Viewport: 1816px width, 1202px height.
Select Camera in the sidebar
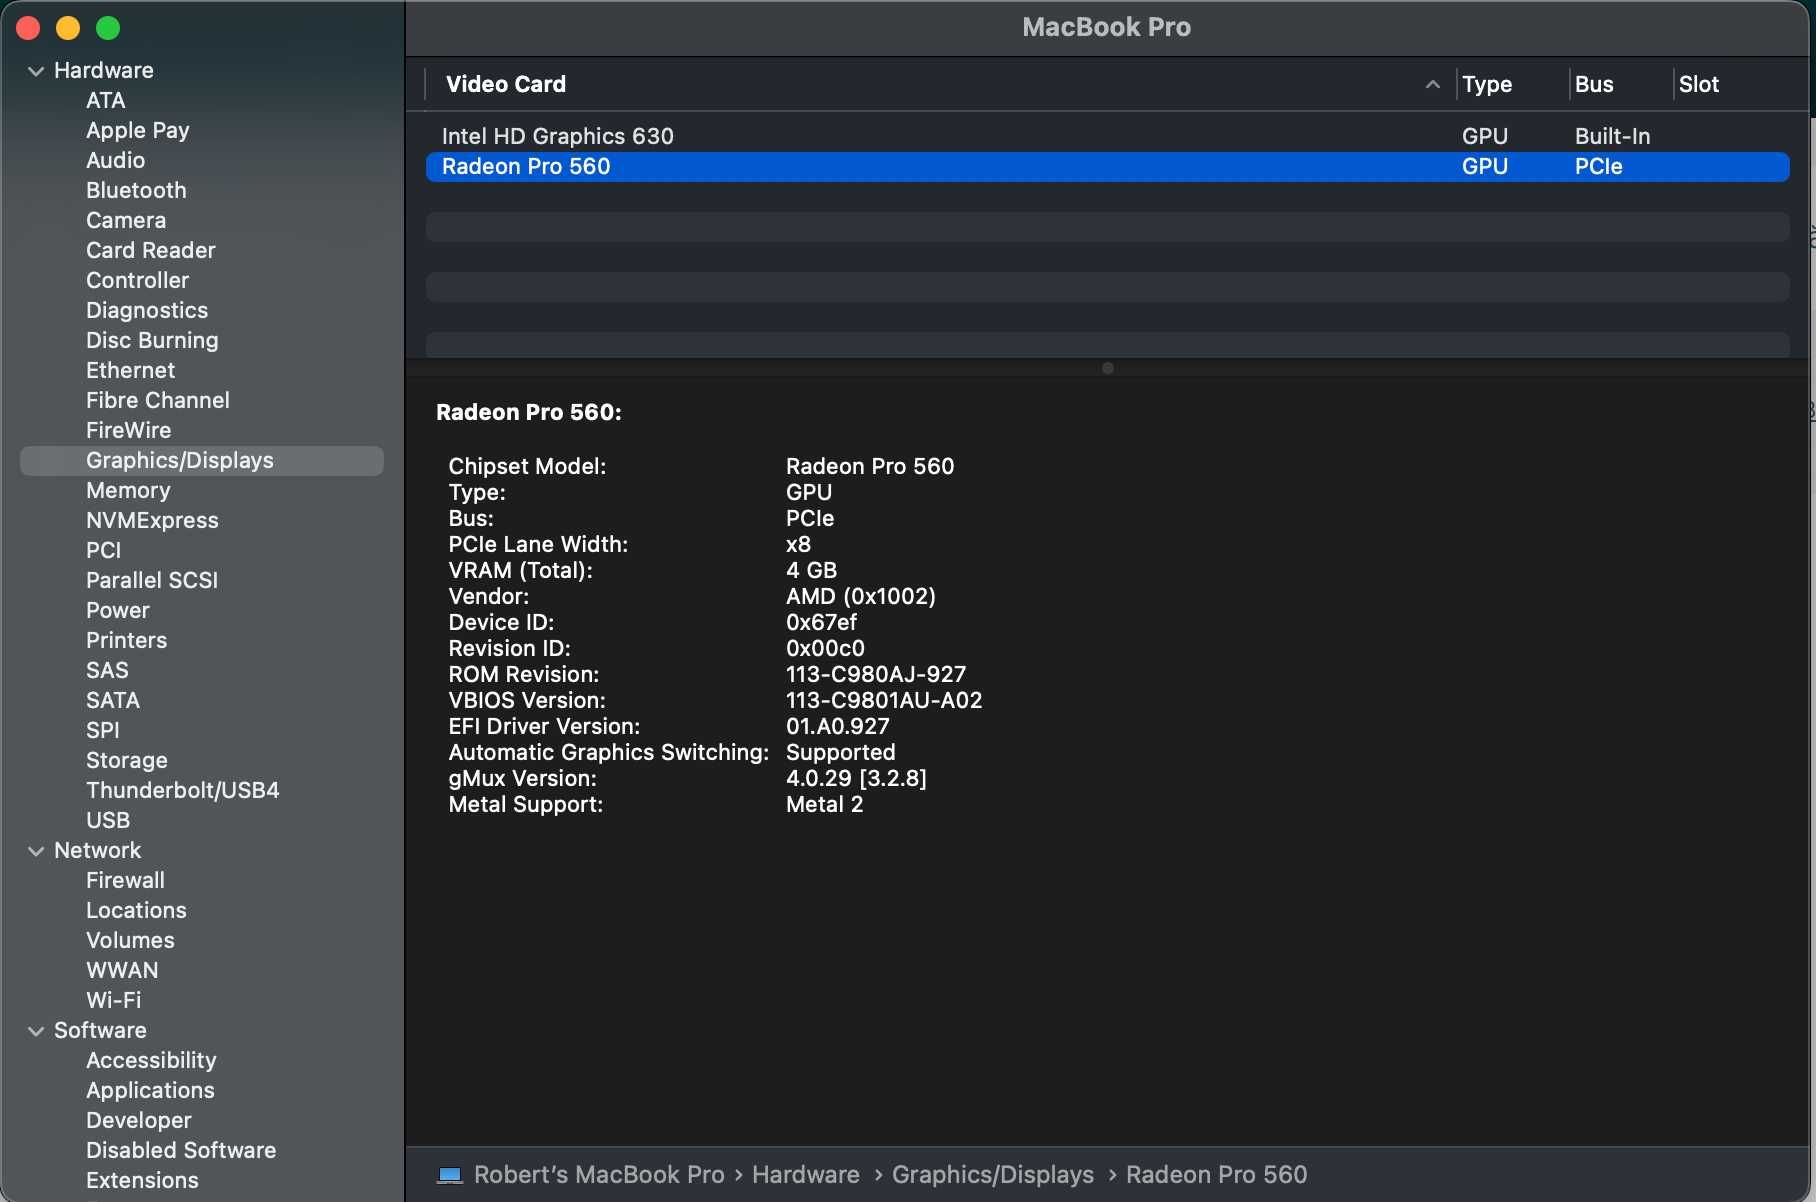pos(126,221)
